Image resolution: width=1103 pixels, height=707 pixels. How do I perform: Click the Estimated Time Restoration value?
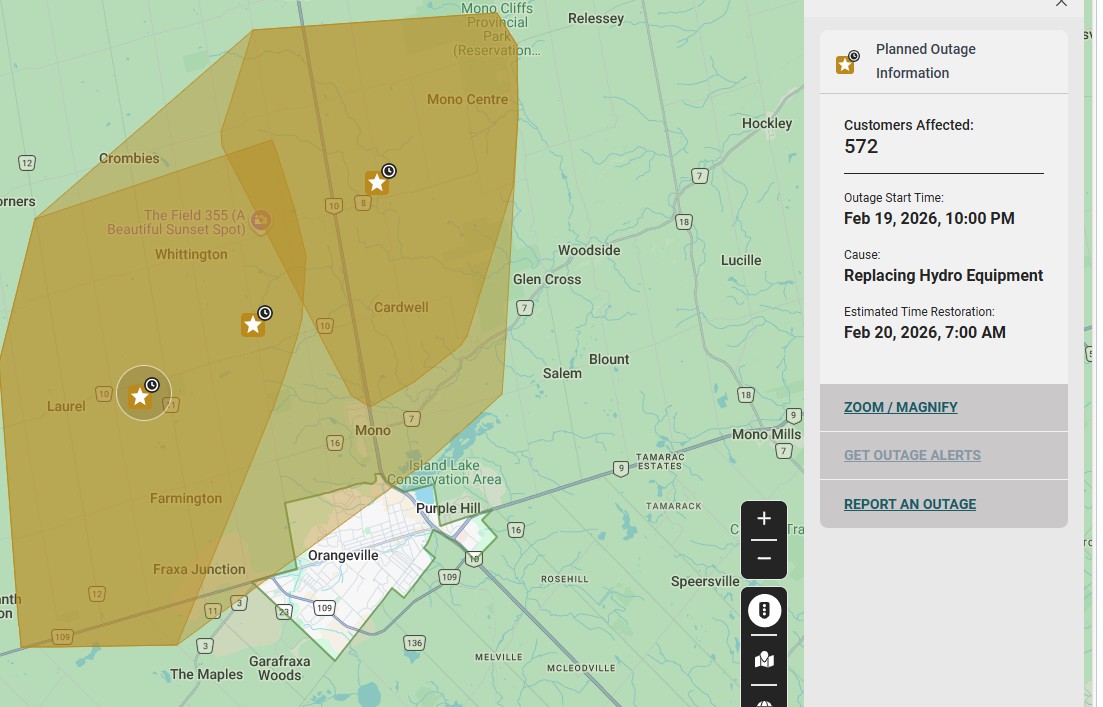coord(924,332)
